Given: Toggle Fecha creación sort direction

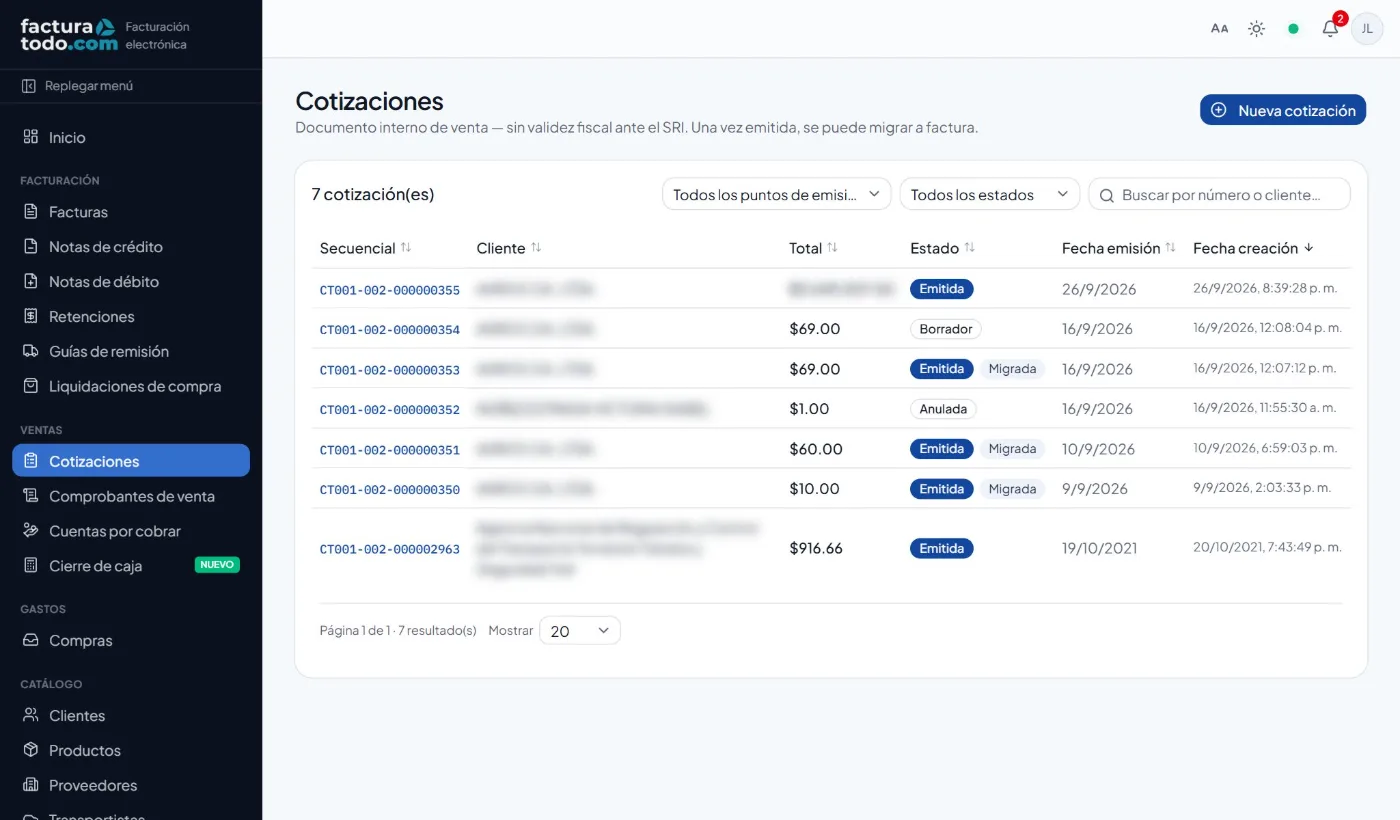Looking at the screenshot, I should point(1254,248).
